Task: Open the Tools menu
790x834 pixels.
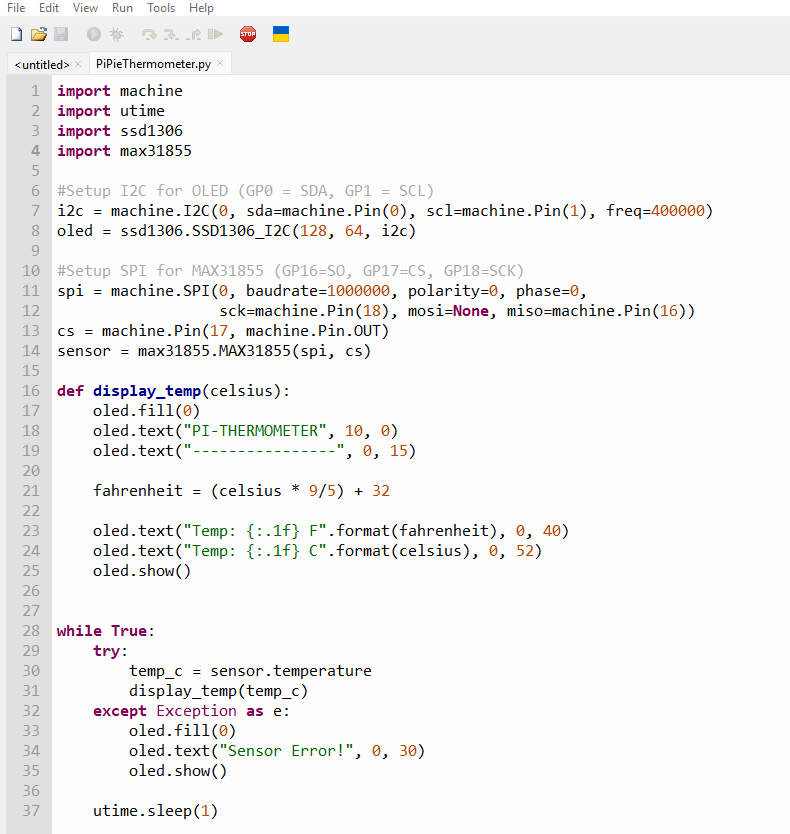Action: coord(161,8)
